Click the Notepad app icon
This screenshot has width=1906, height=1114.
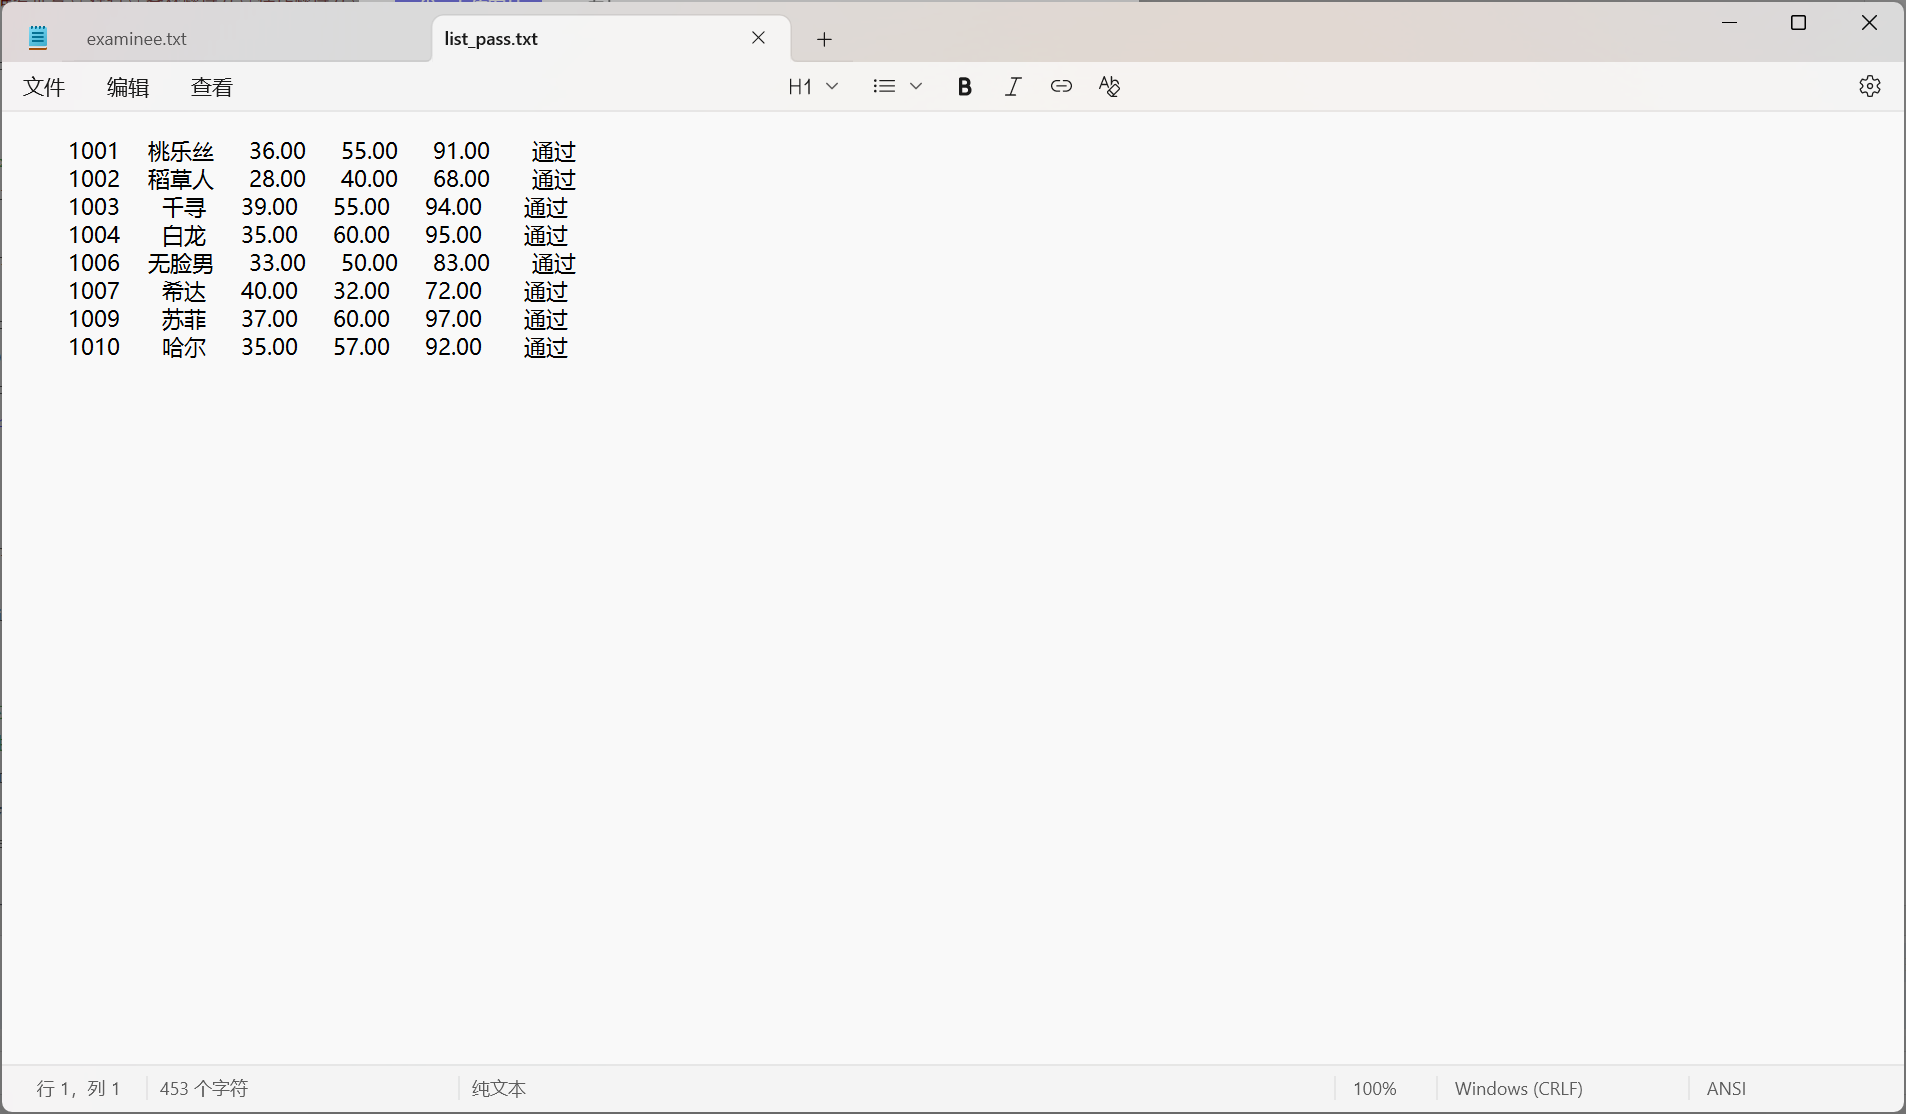coord(38,39)
